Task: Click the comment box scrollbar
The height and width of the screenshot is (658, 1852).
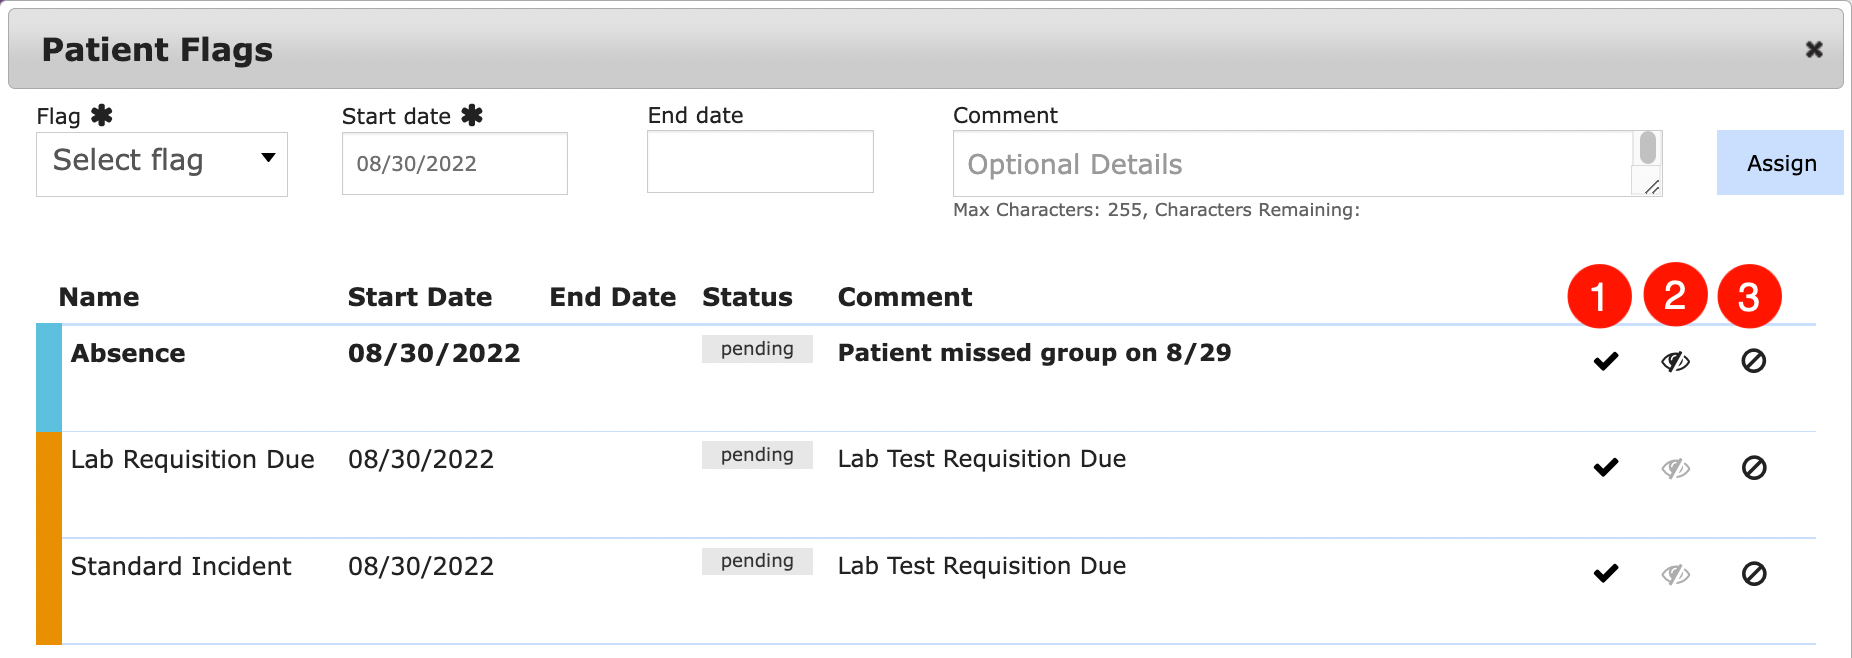Action: coord(1648,149)
